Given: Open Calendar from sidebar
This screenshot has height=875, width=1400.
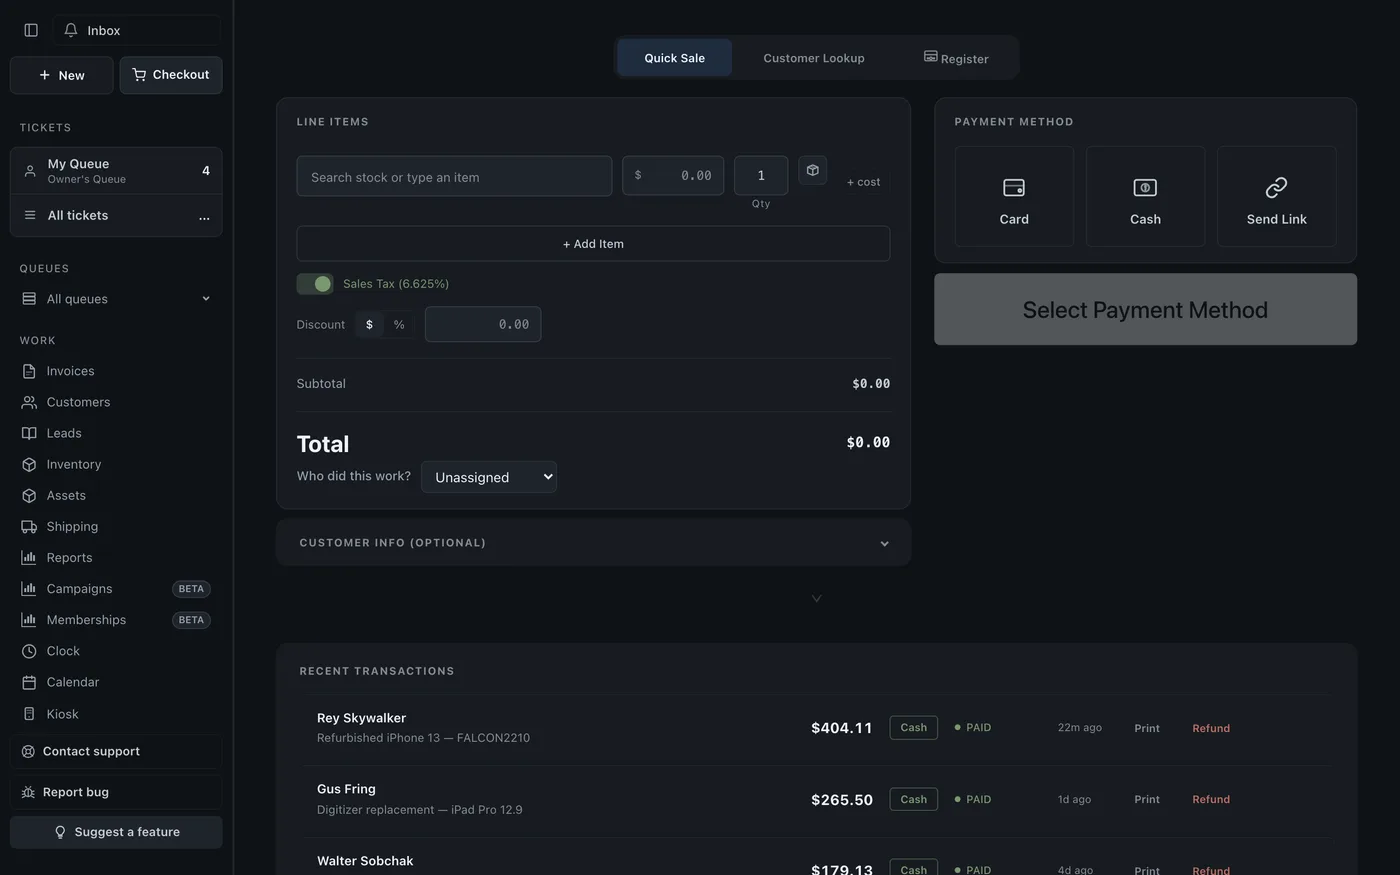Looking at the screenshot, I should coord(116,682).
